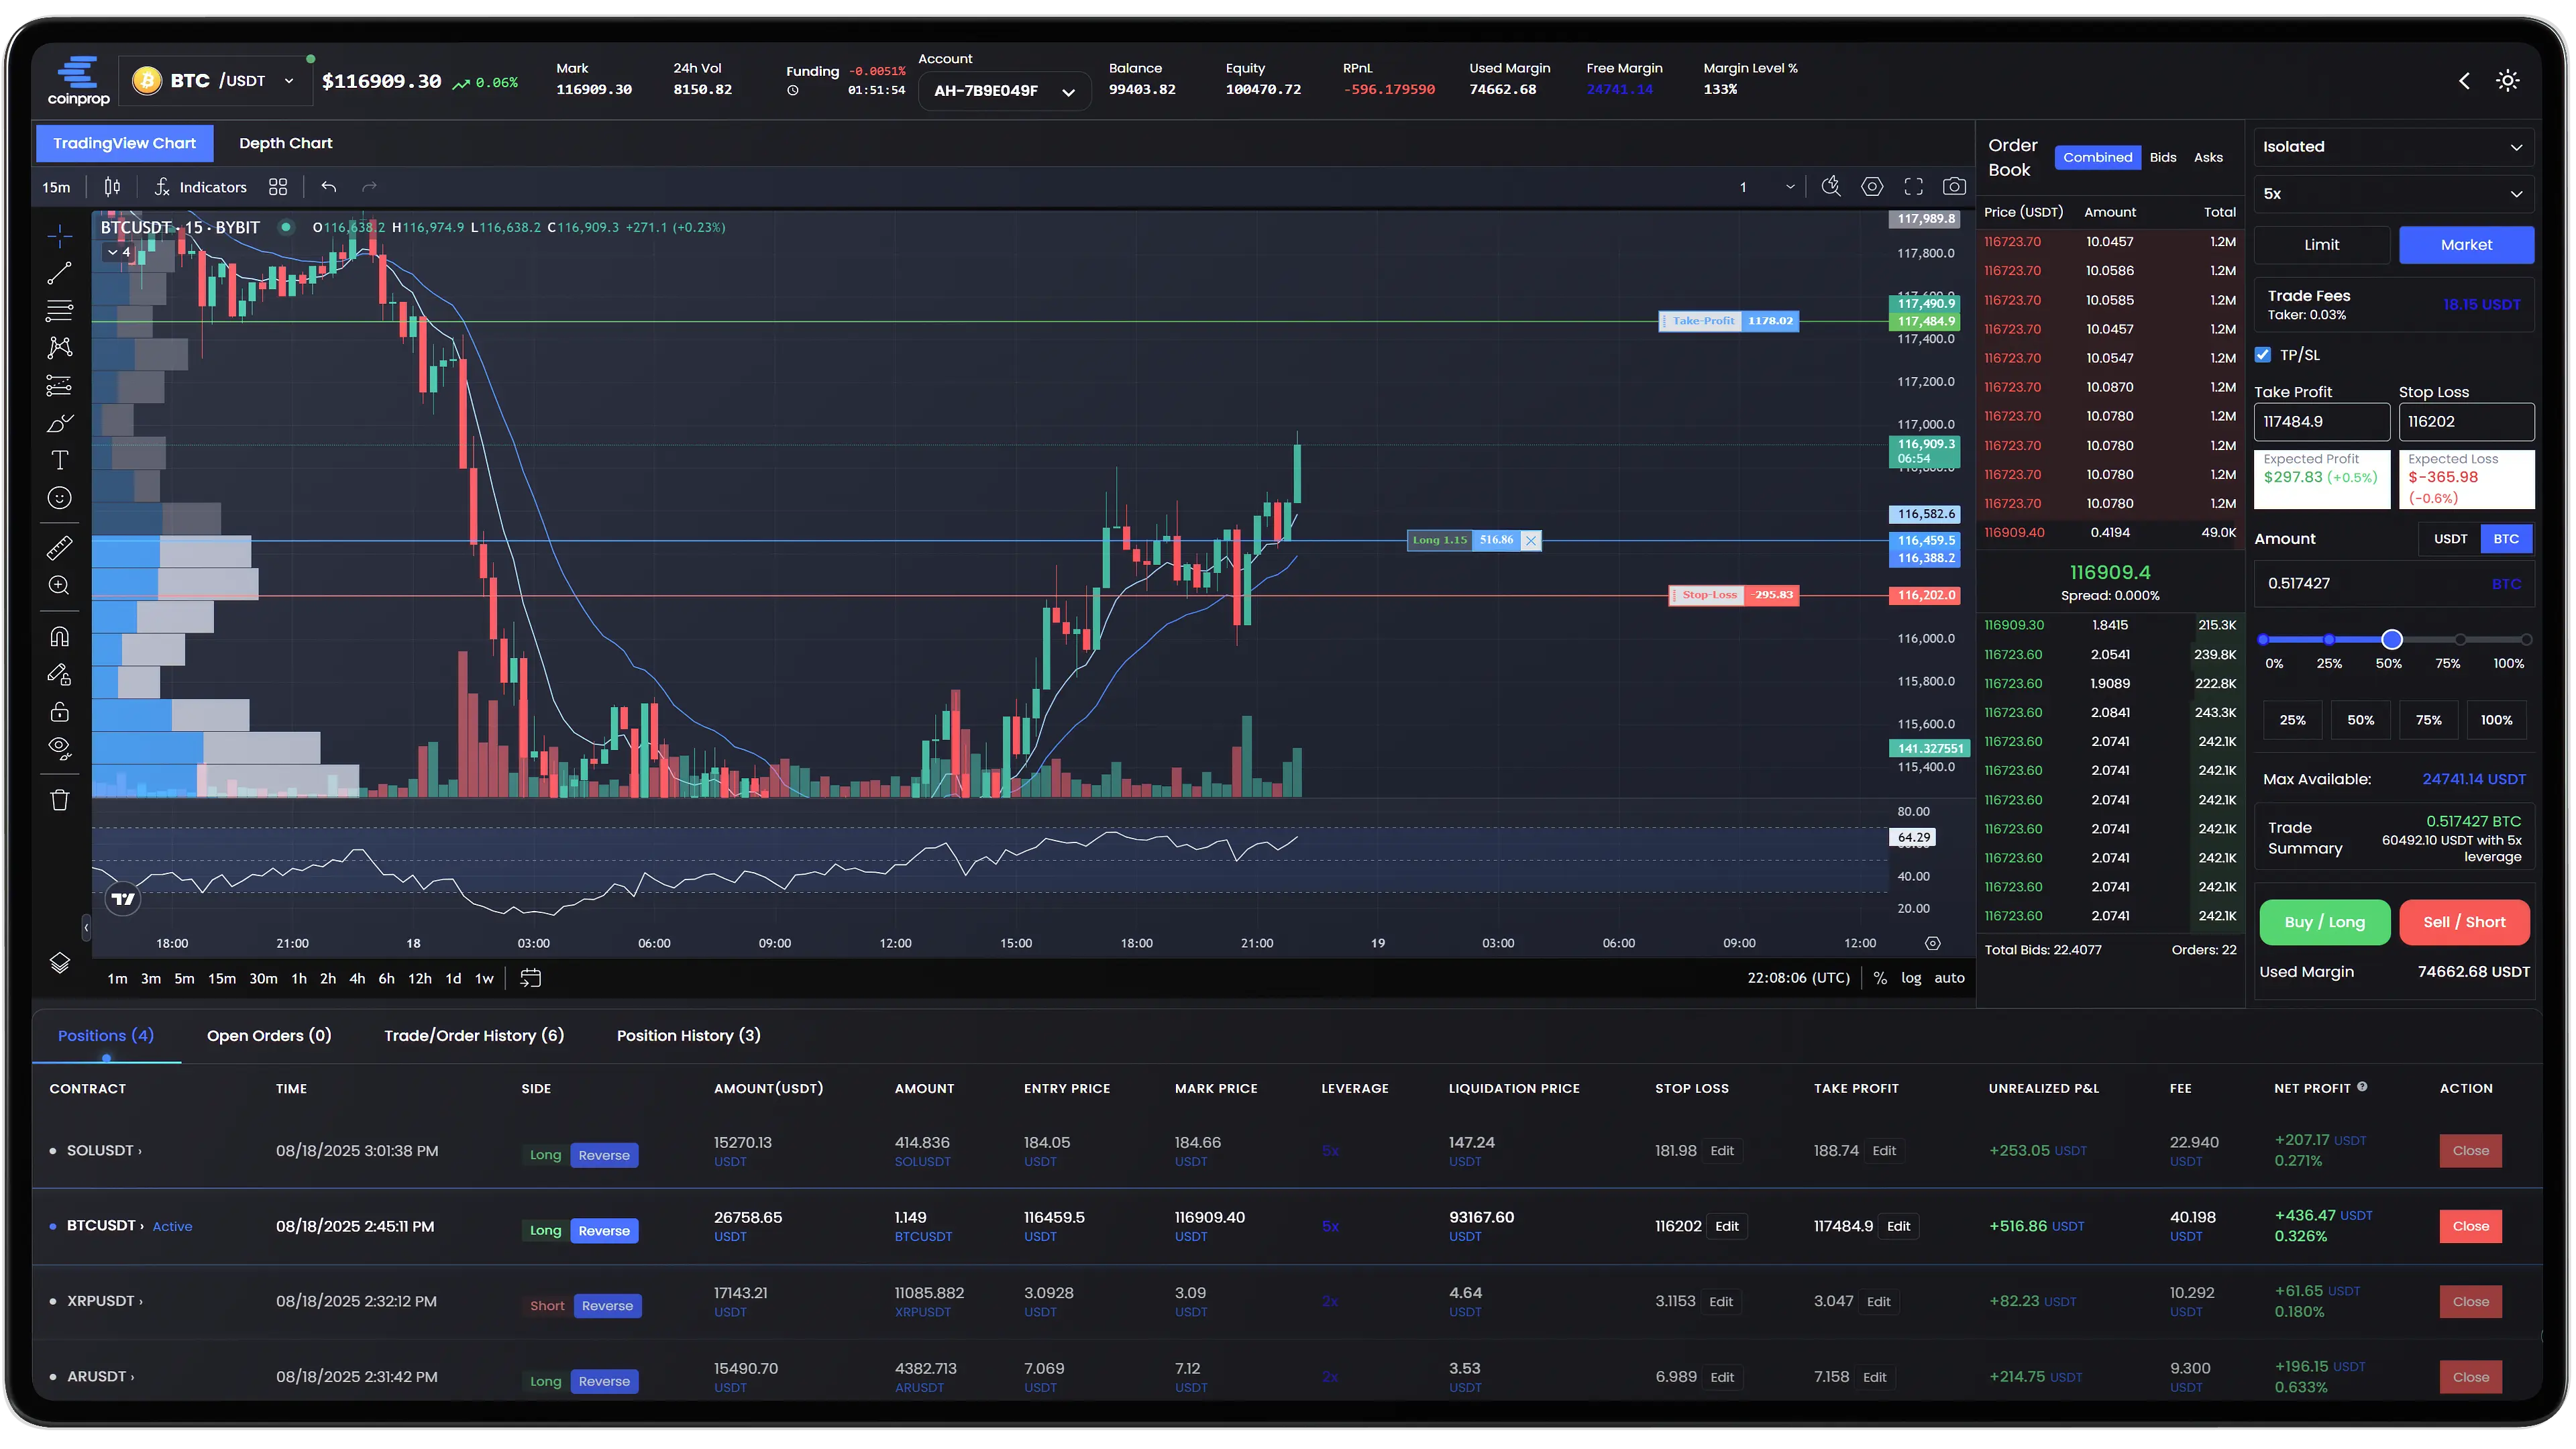Screen dimensions: 2576x1449
Task: Reverse the XRPUSDT short position
Action: point(607,1306)
